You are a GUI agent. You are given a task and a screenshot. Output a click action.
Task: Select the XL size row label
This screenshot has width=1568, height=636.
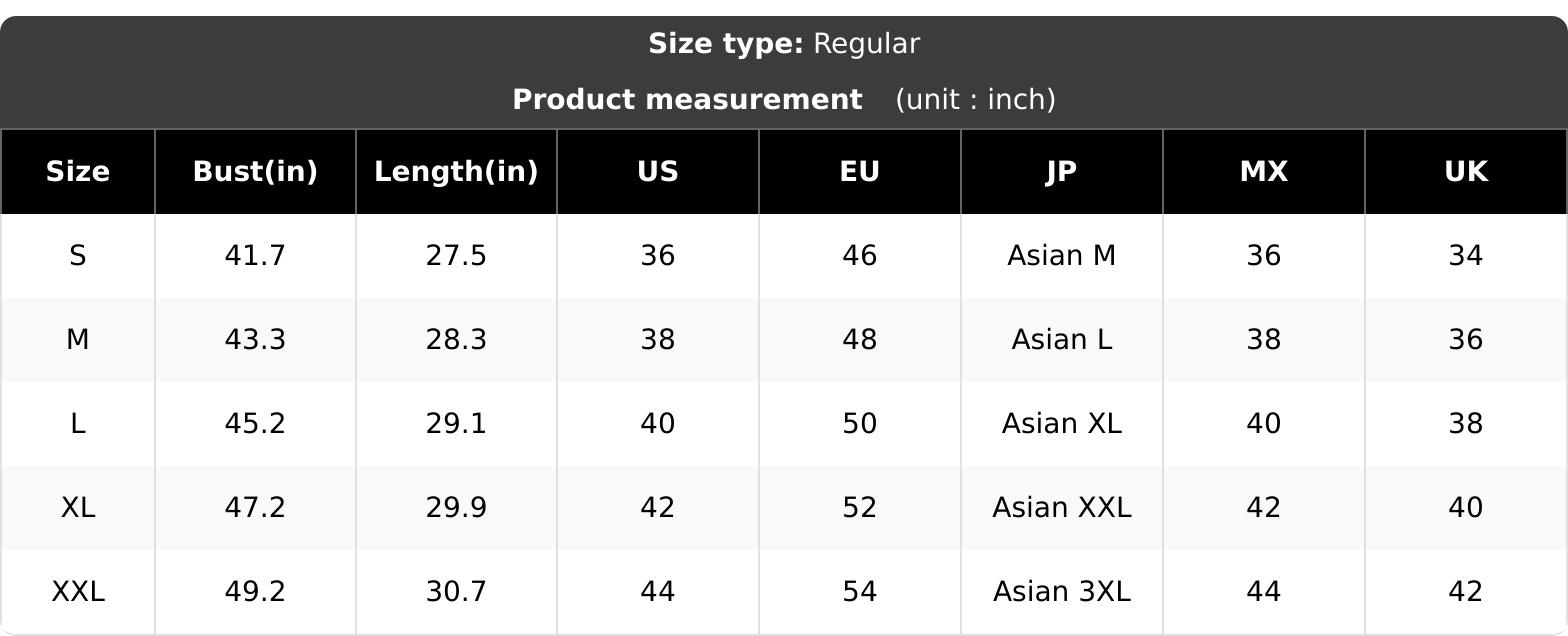(x=78, y=508)
